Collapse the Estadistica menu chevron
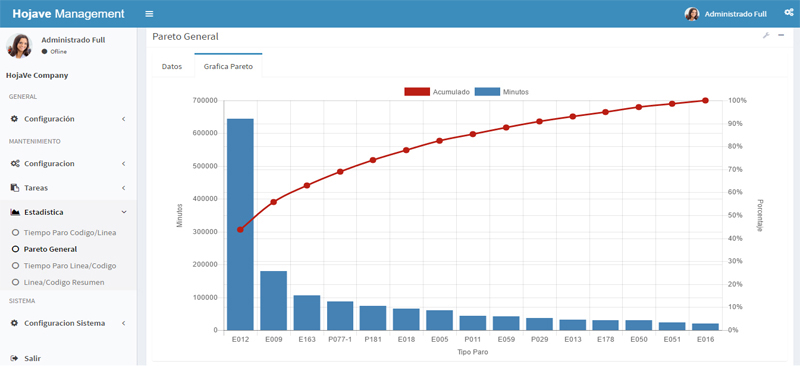This screenshot has height=366, width=800. point(123,212)
